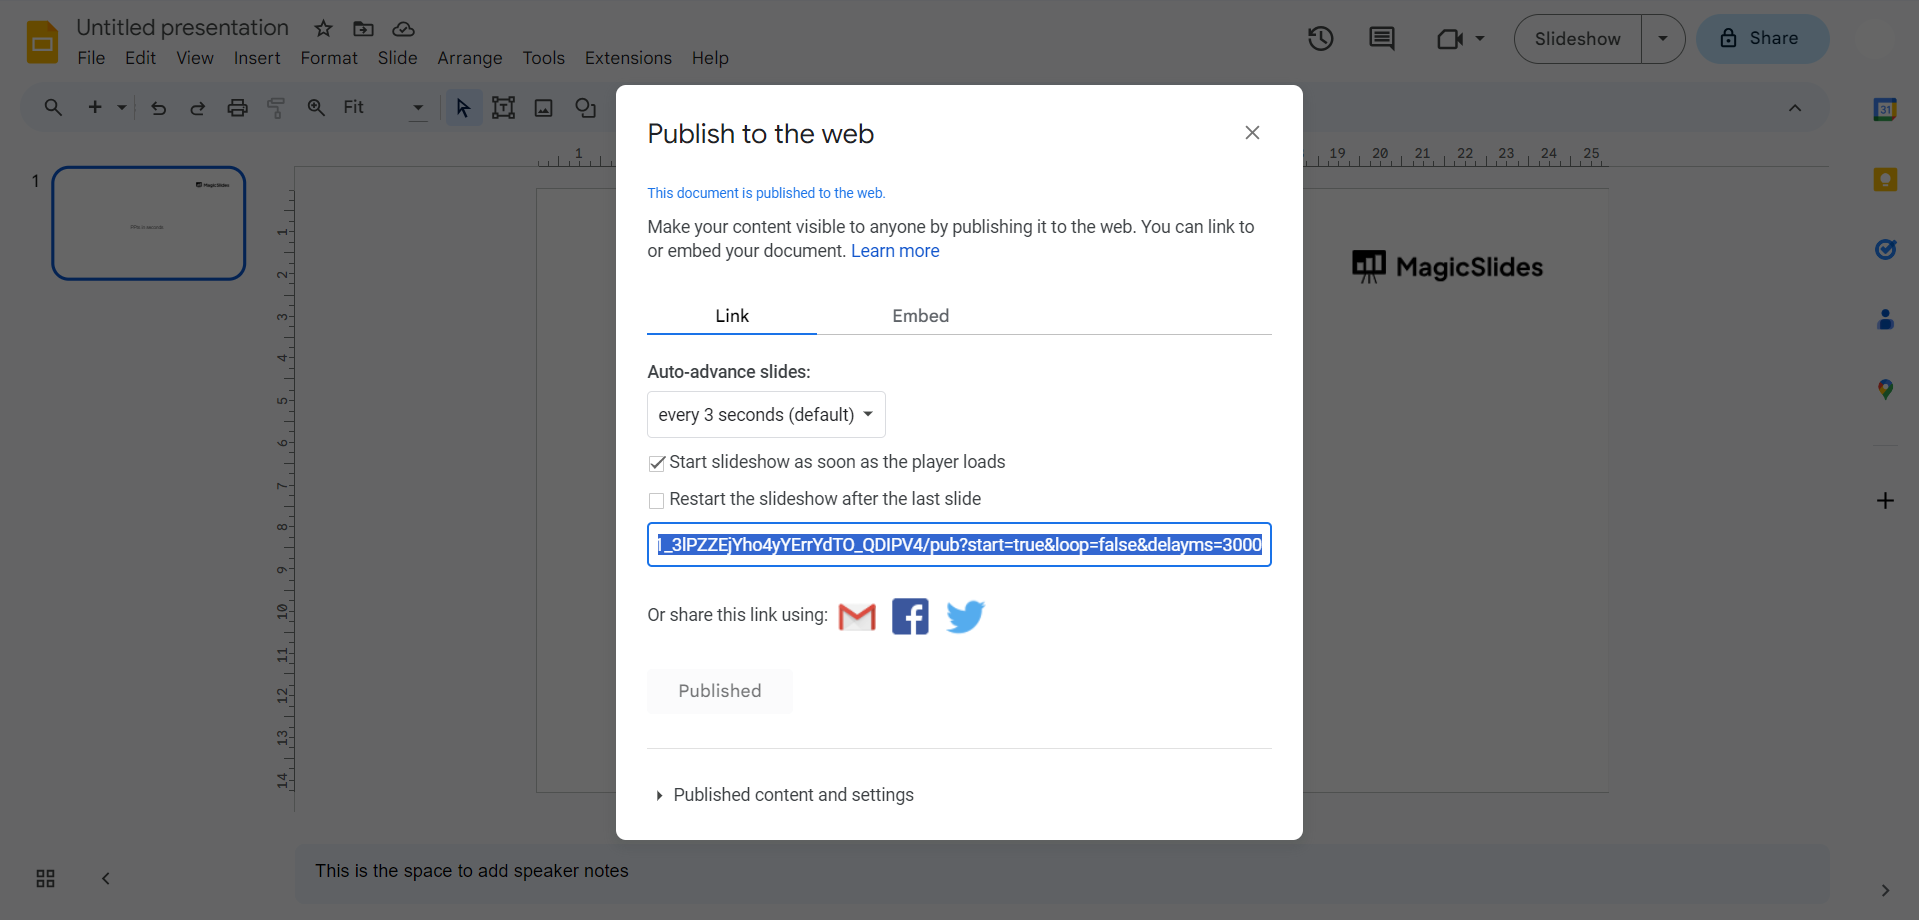Open the comments icon
The width and height of the screenshot is (1919, 920).
(1382, 39)
